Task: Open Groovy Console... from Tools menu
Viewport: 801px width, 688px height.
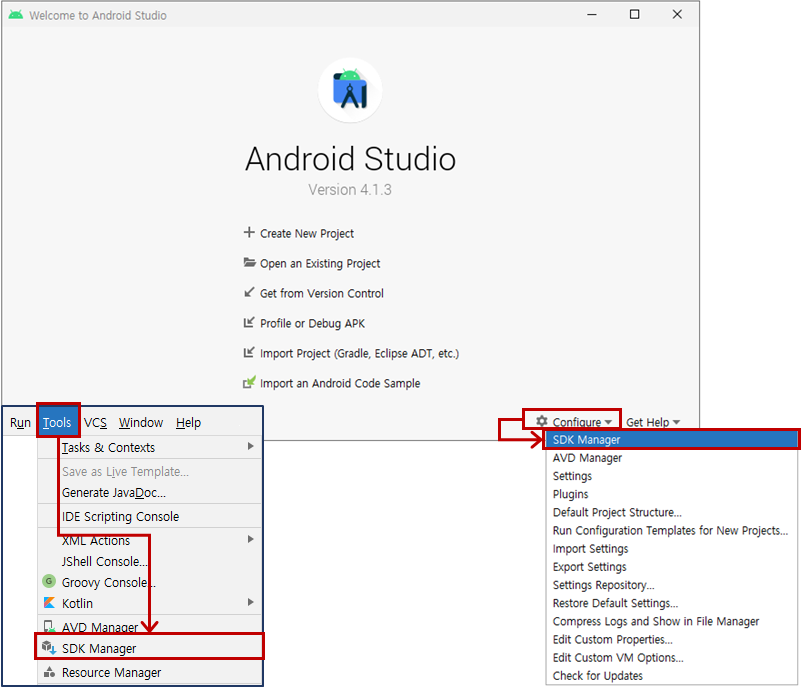Action: 150,582
